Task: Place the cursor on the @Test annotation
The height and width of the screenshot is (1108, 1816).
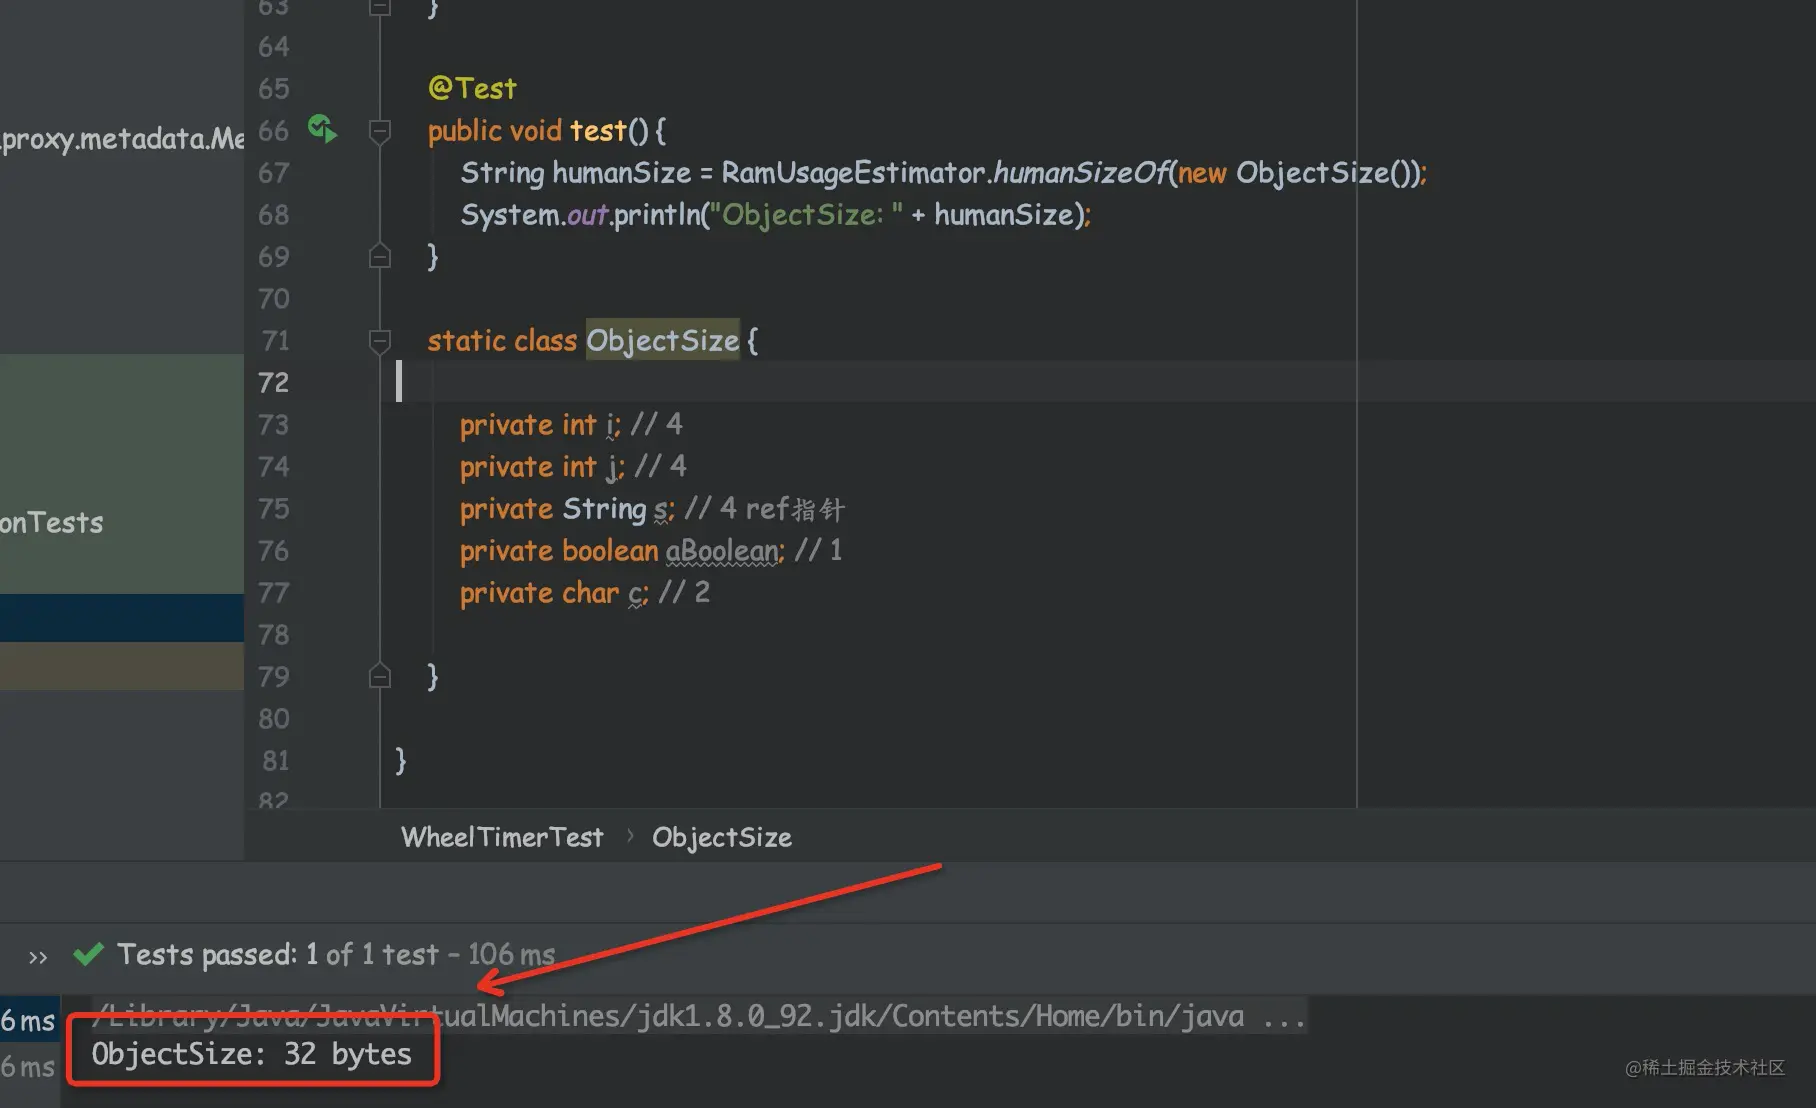Action: (472, 89)
